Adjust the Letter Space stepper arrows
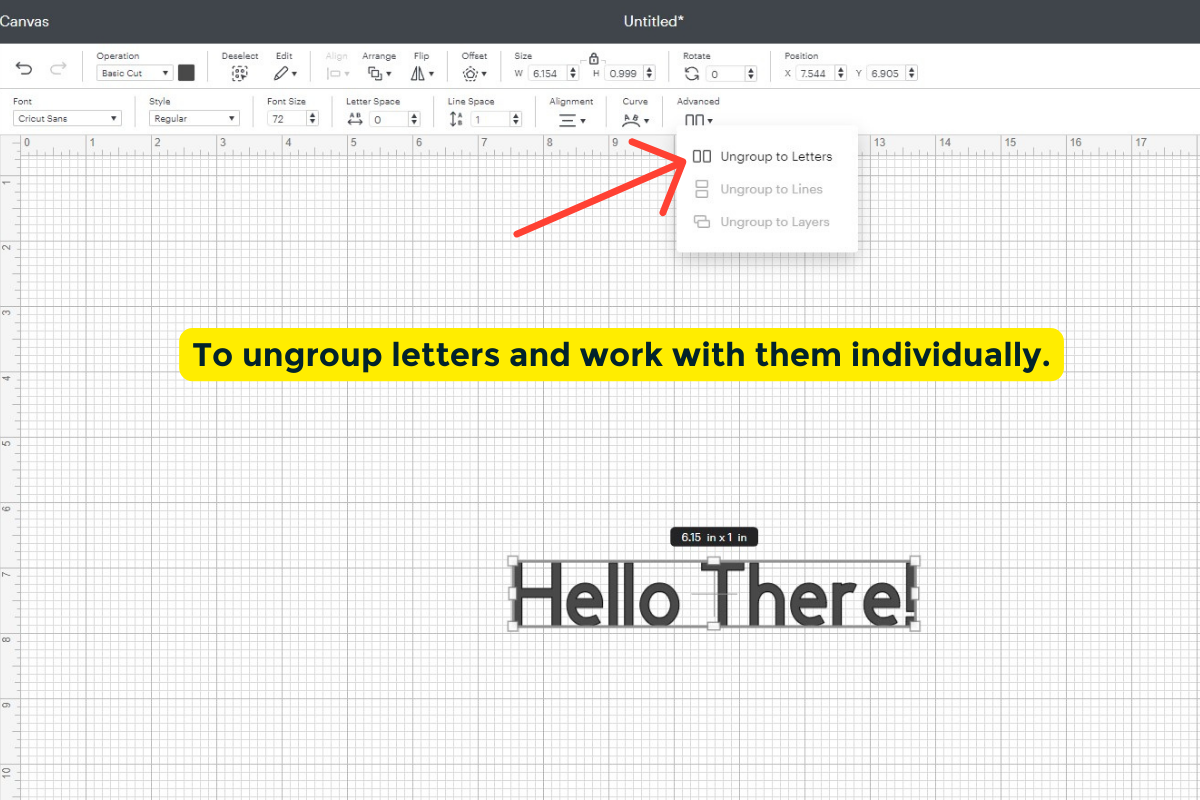 click(414, 119)
